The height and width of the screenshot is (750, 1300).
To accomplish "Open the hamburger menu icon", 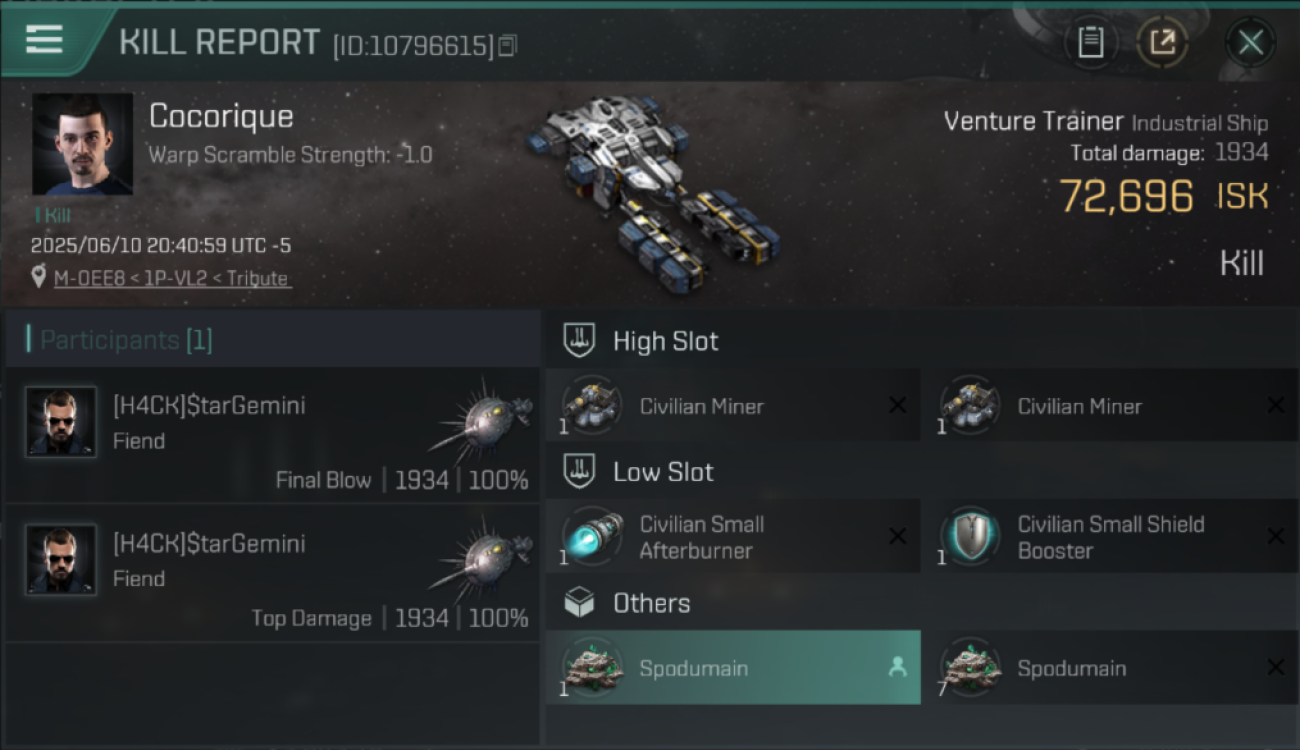I will (45, 40).
